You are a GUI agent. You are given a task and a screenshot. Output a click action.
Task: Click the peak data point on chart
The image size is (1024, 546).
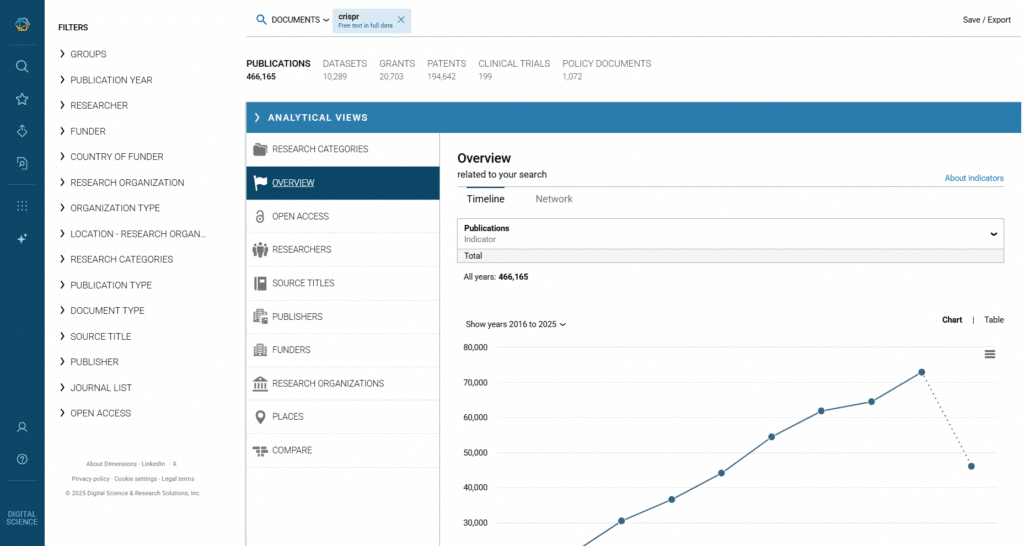point(921,372)
